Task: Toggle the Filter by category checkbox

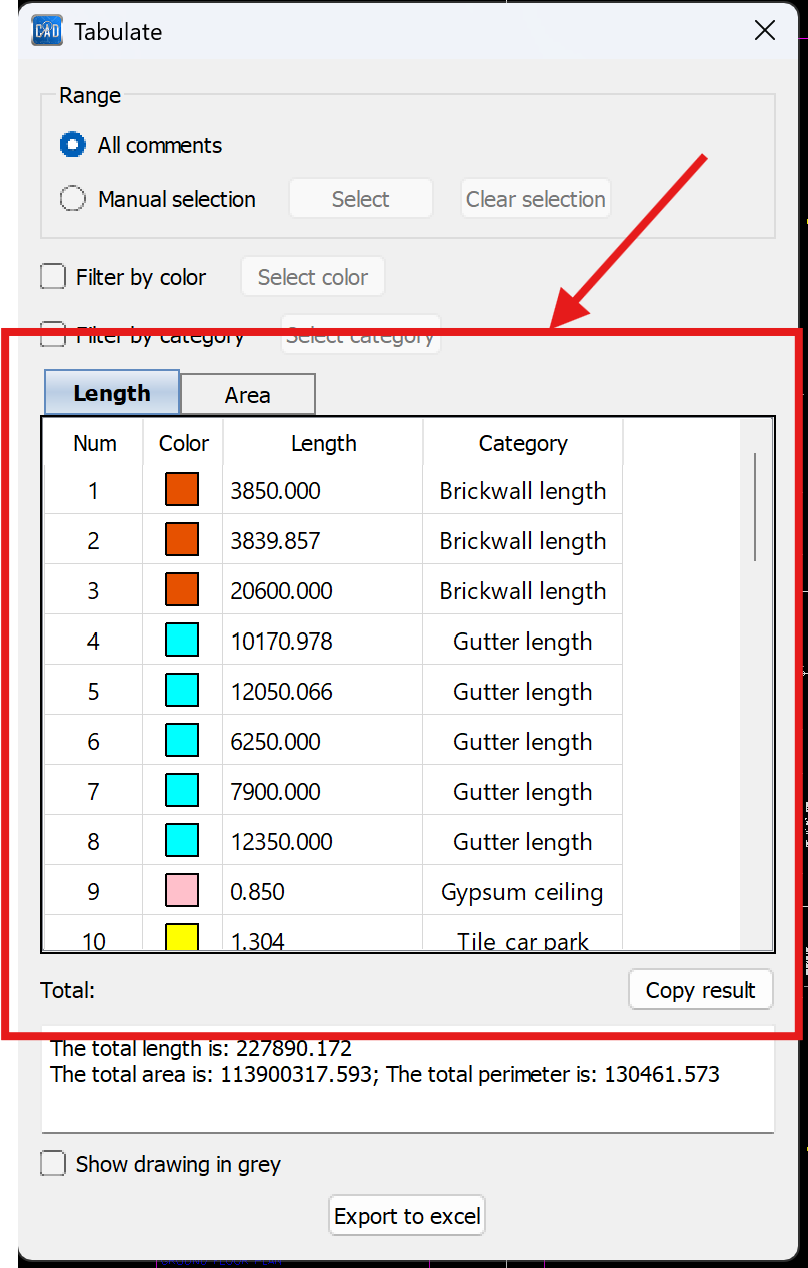Action: 53,334
